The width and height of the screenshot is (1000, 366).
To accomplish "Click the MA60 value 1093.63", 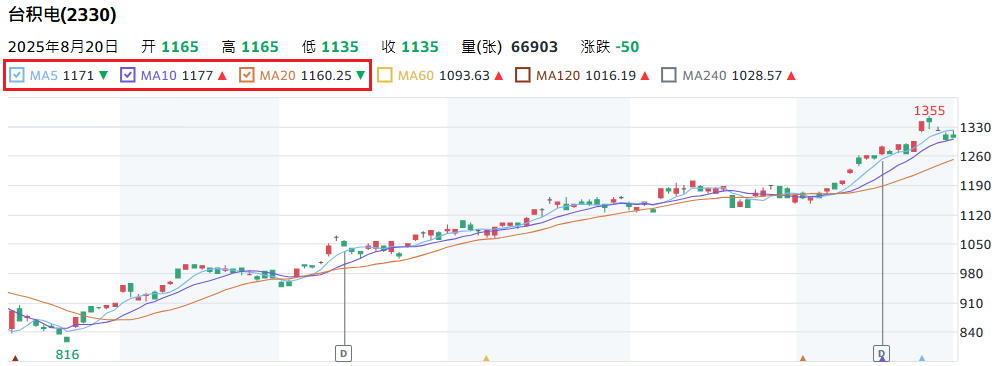I will click(x=465, y=75).
